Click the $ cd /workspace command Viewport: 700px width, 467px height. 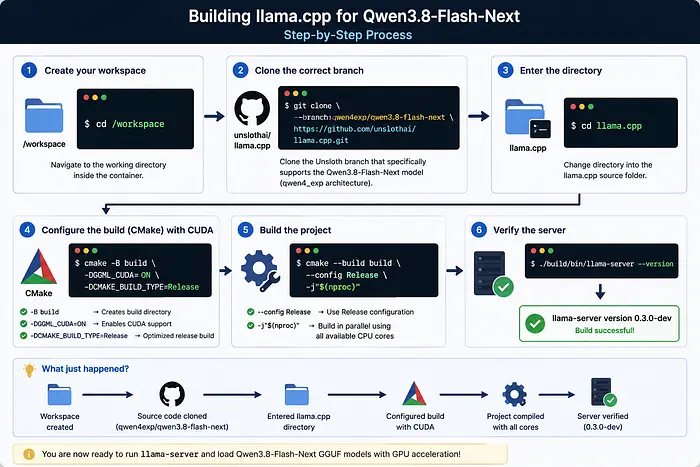click(x=124, y=124)
